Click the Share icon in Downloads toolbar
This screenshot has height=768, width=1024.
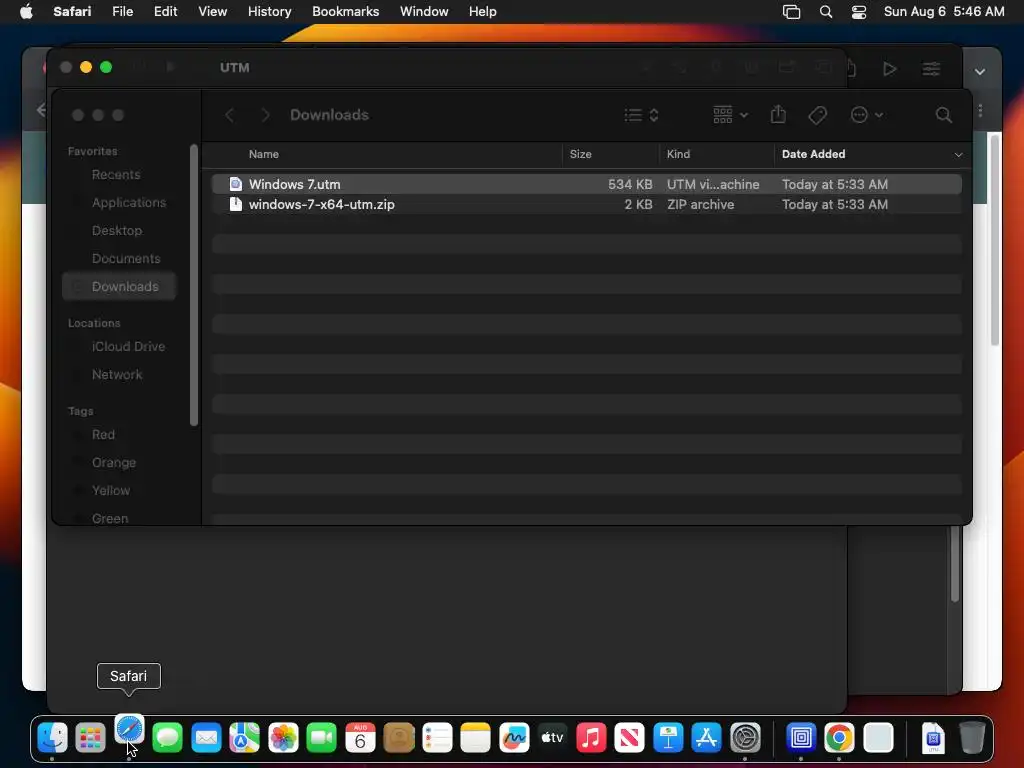click(x=778, y=115)
